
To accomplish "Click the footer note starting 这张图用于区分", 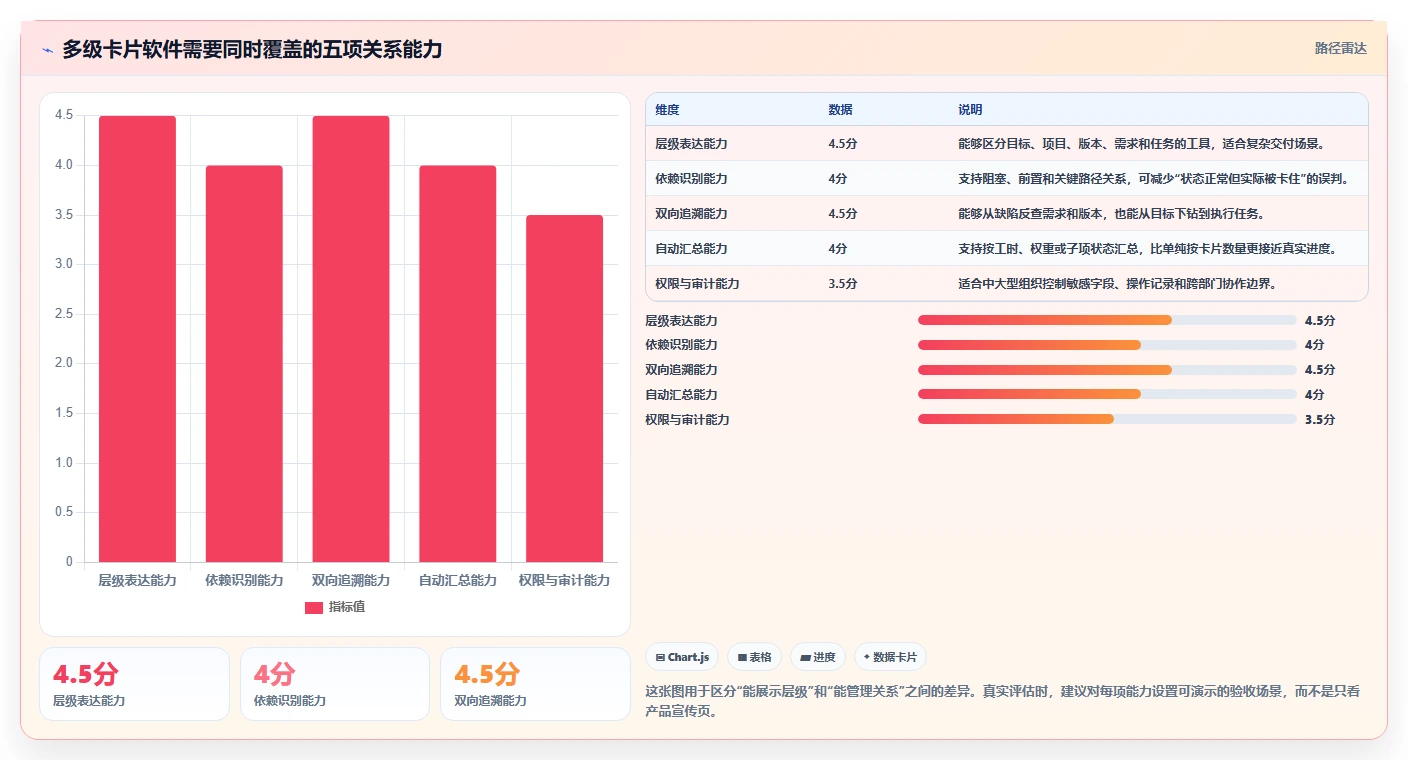I will [1003, 702].
